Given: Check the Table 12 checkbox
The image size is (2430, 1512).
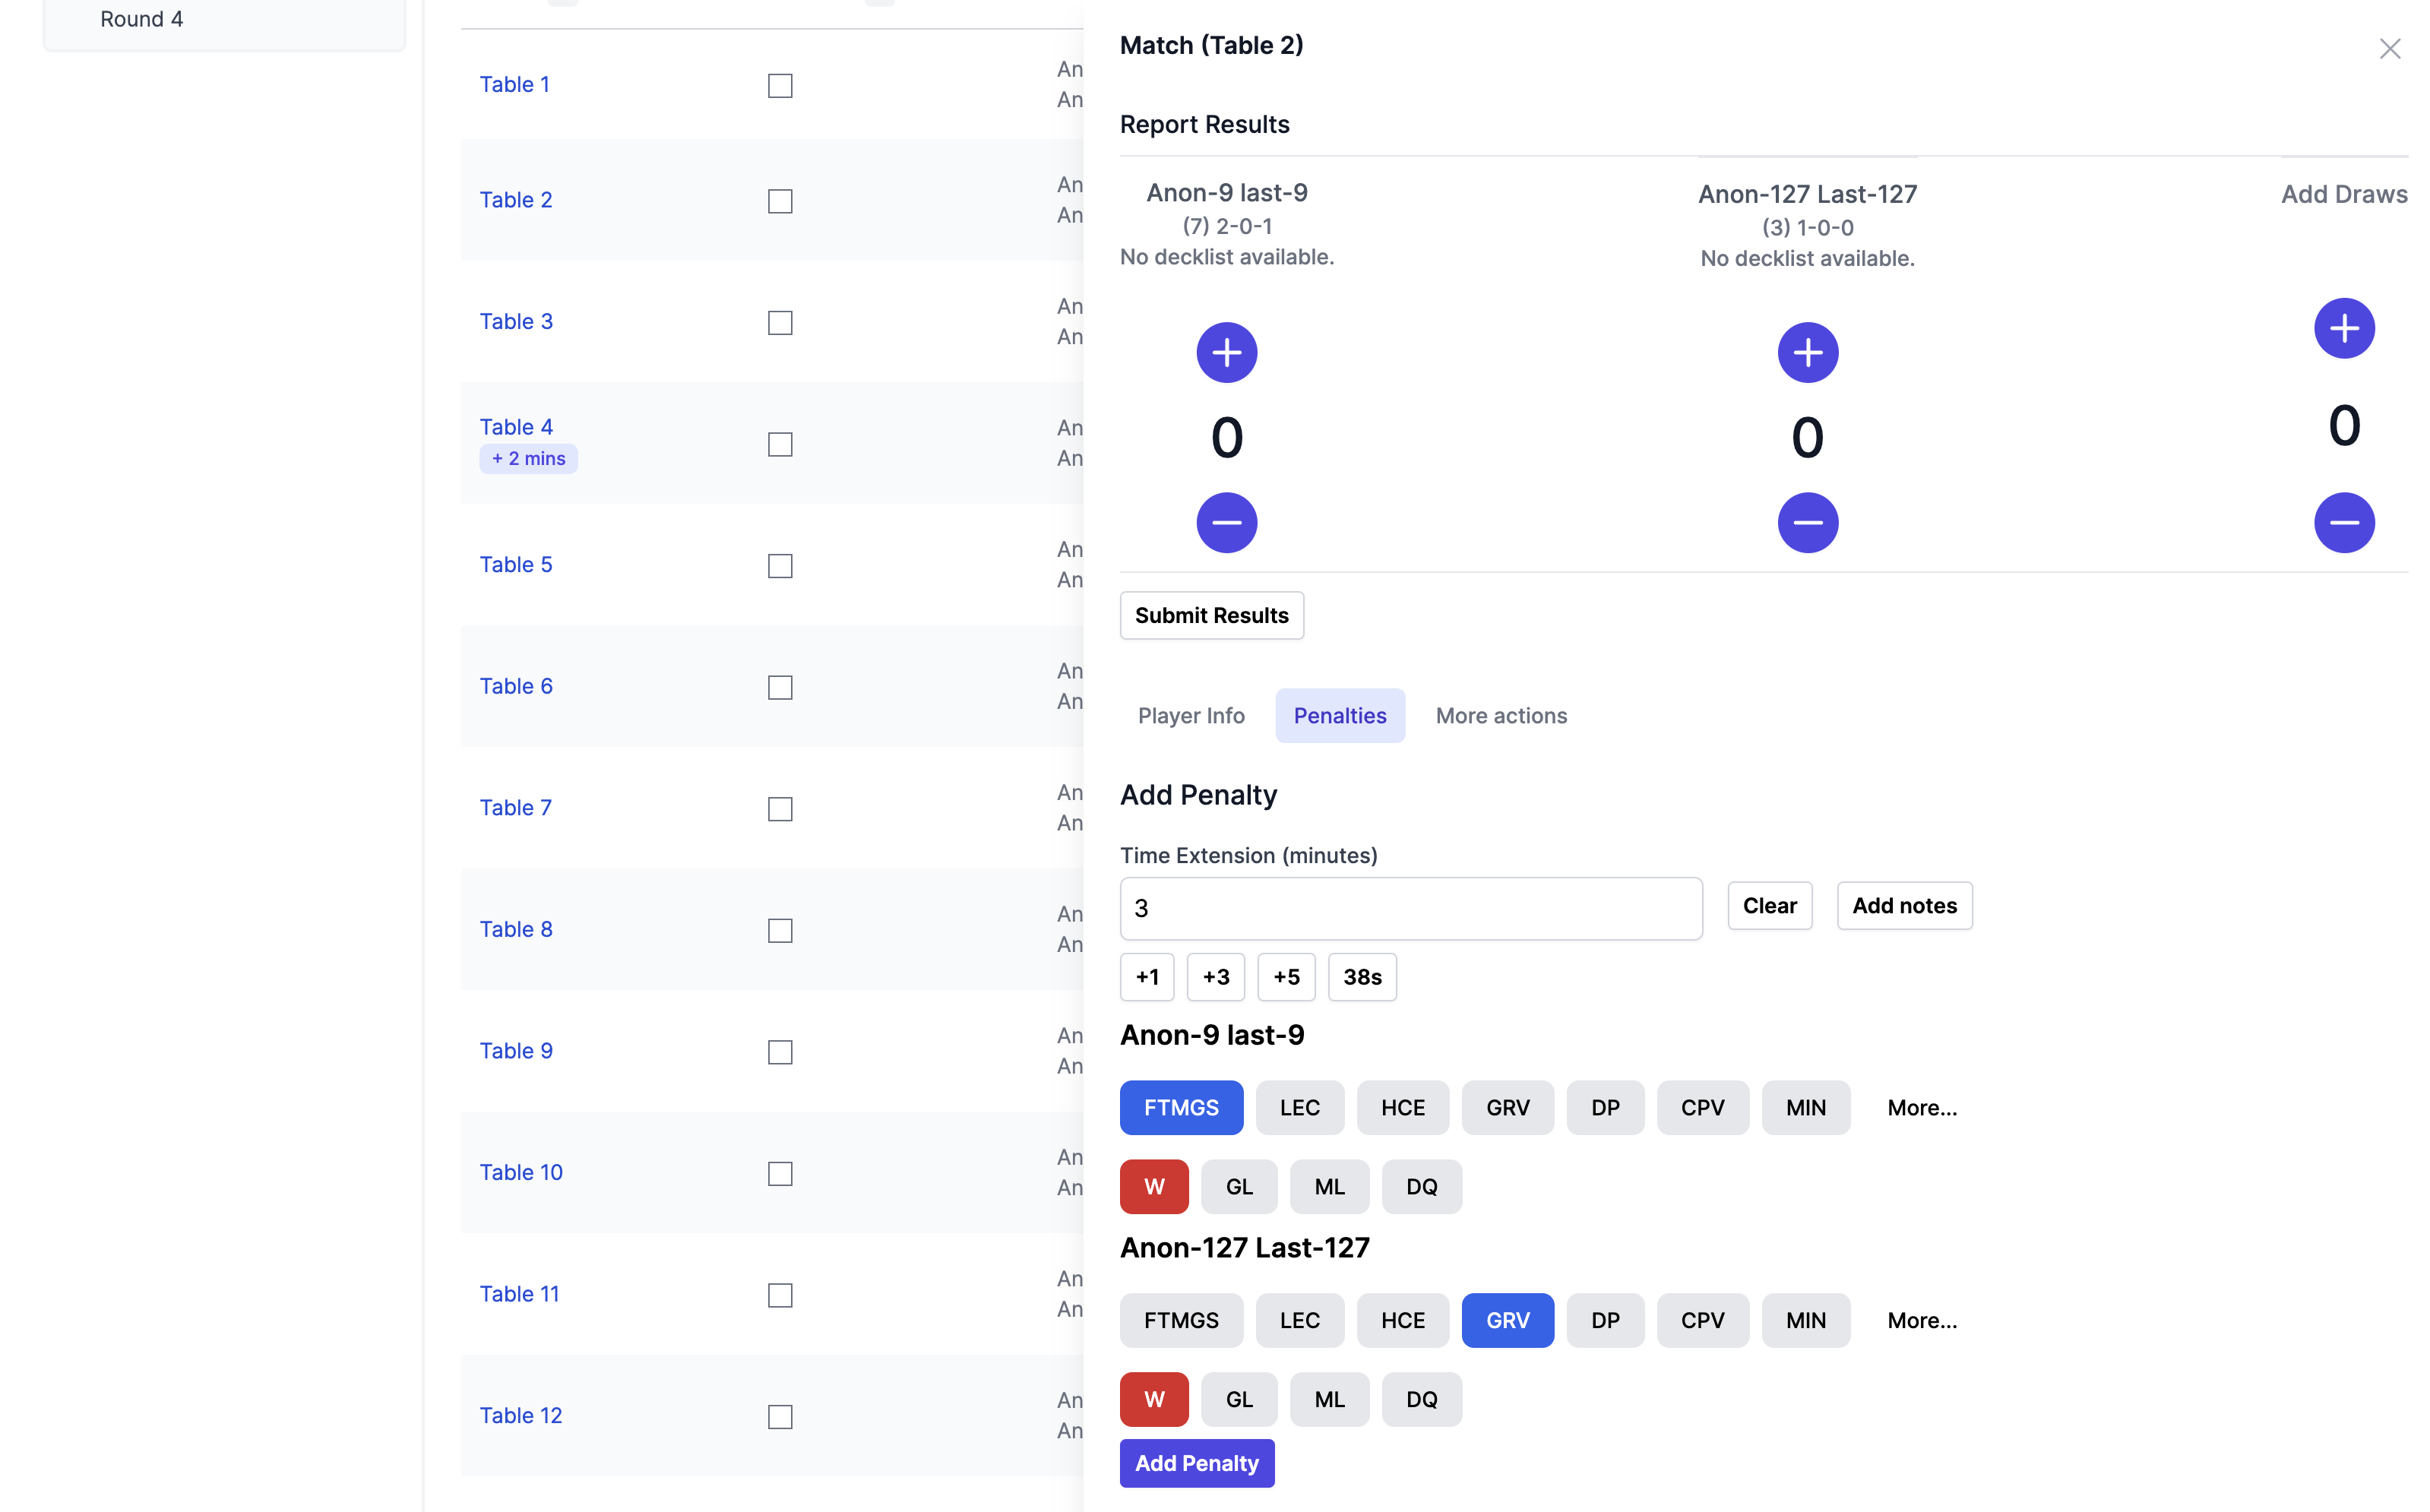Looking at the screenshot, I should [779, 1417].
